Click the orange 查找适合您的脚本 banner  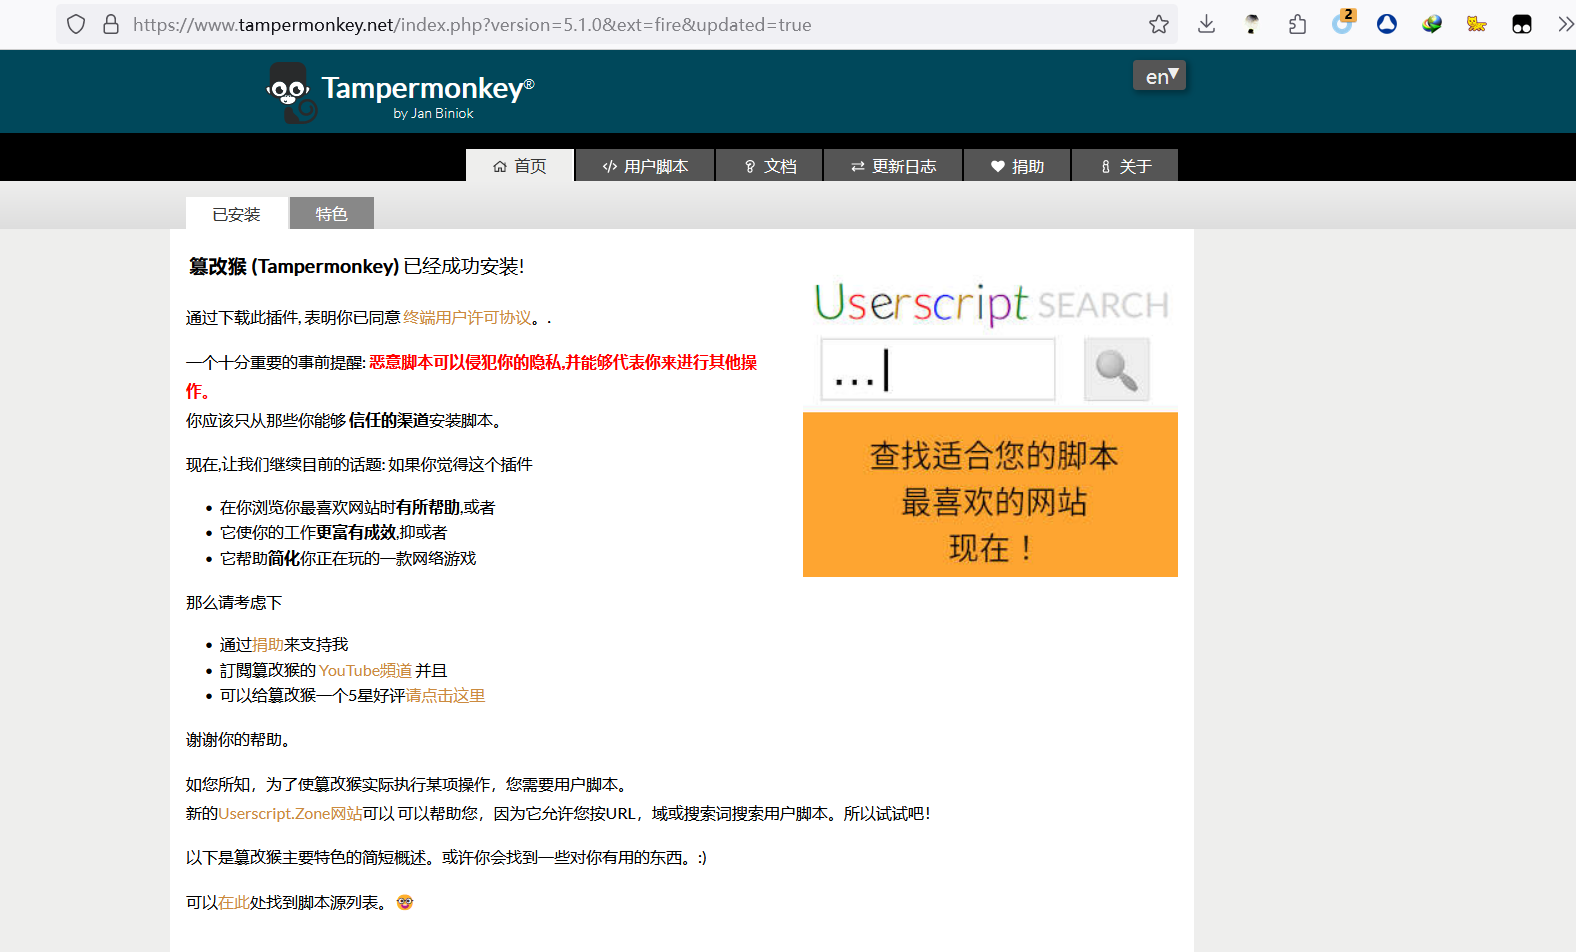(990, 494)
